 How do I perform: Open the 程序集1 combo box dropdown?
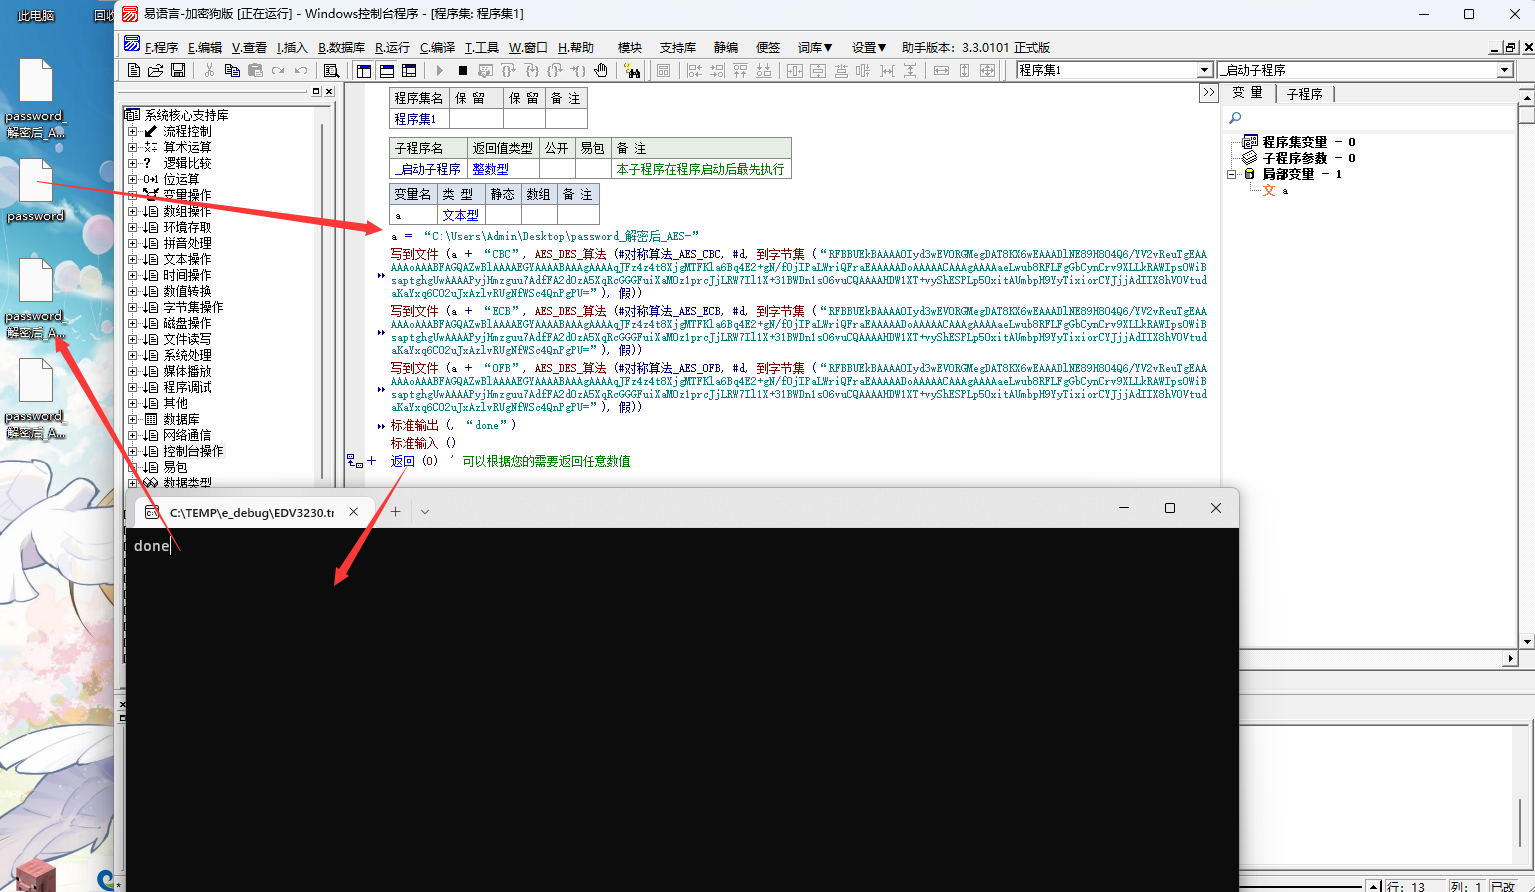tap(1204, 70)
